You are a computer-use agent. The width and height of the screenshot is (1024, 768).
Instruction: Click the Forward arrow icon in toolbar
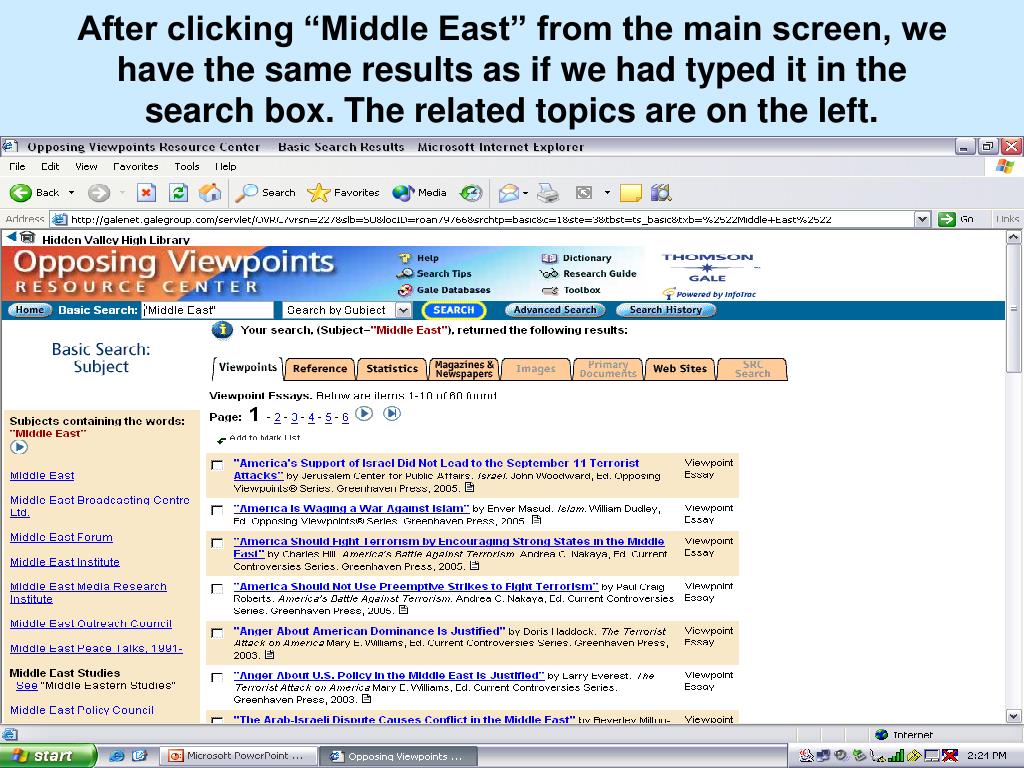99,193
